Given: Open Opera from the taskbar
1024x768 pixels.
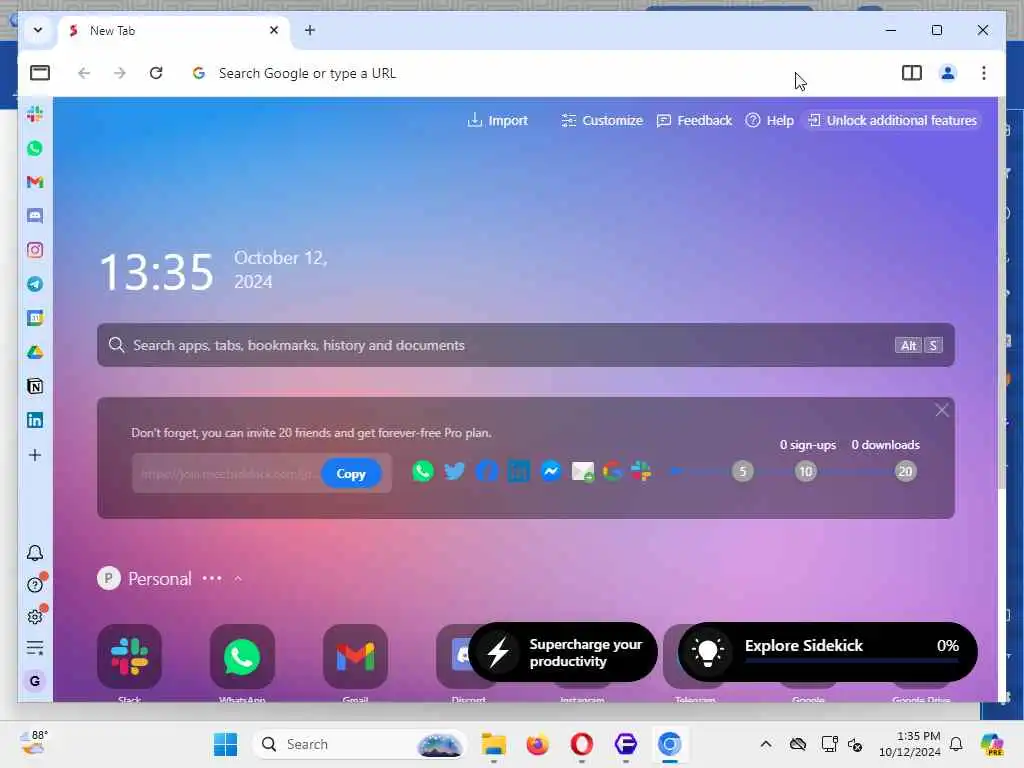Looking at the screenshot, I should coord(582,744).
